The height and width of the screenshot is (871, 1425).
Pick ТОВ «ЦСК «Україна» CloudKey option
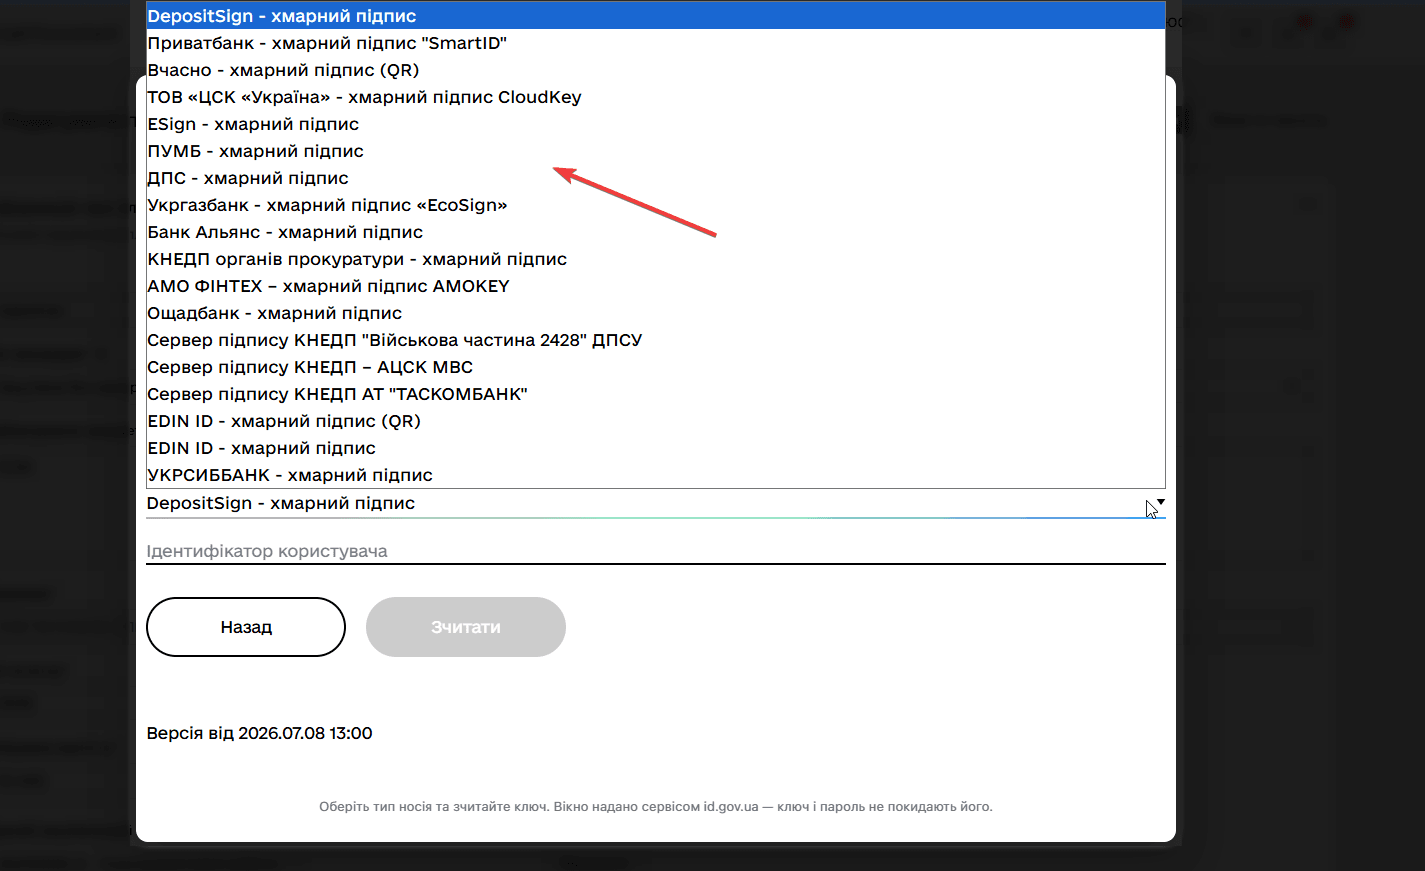pyautogui.click(x=656, y=97)
